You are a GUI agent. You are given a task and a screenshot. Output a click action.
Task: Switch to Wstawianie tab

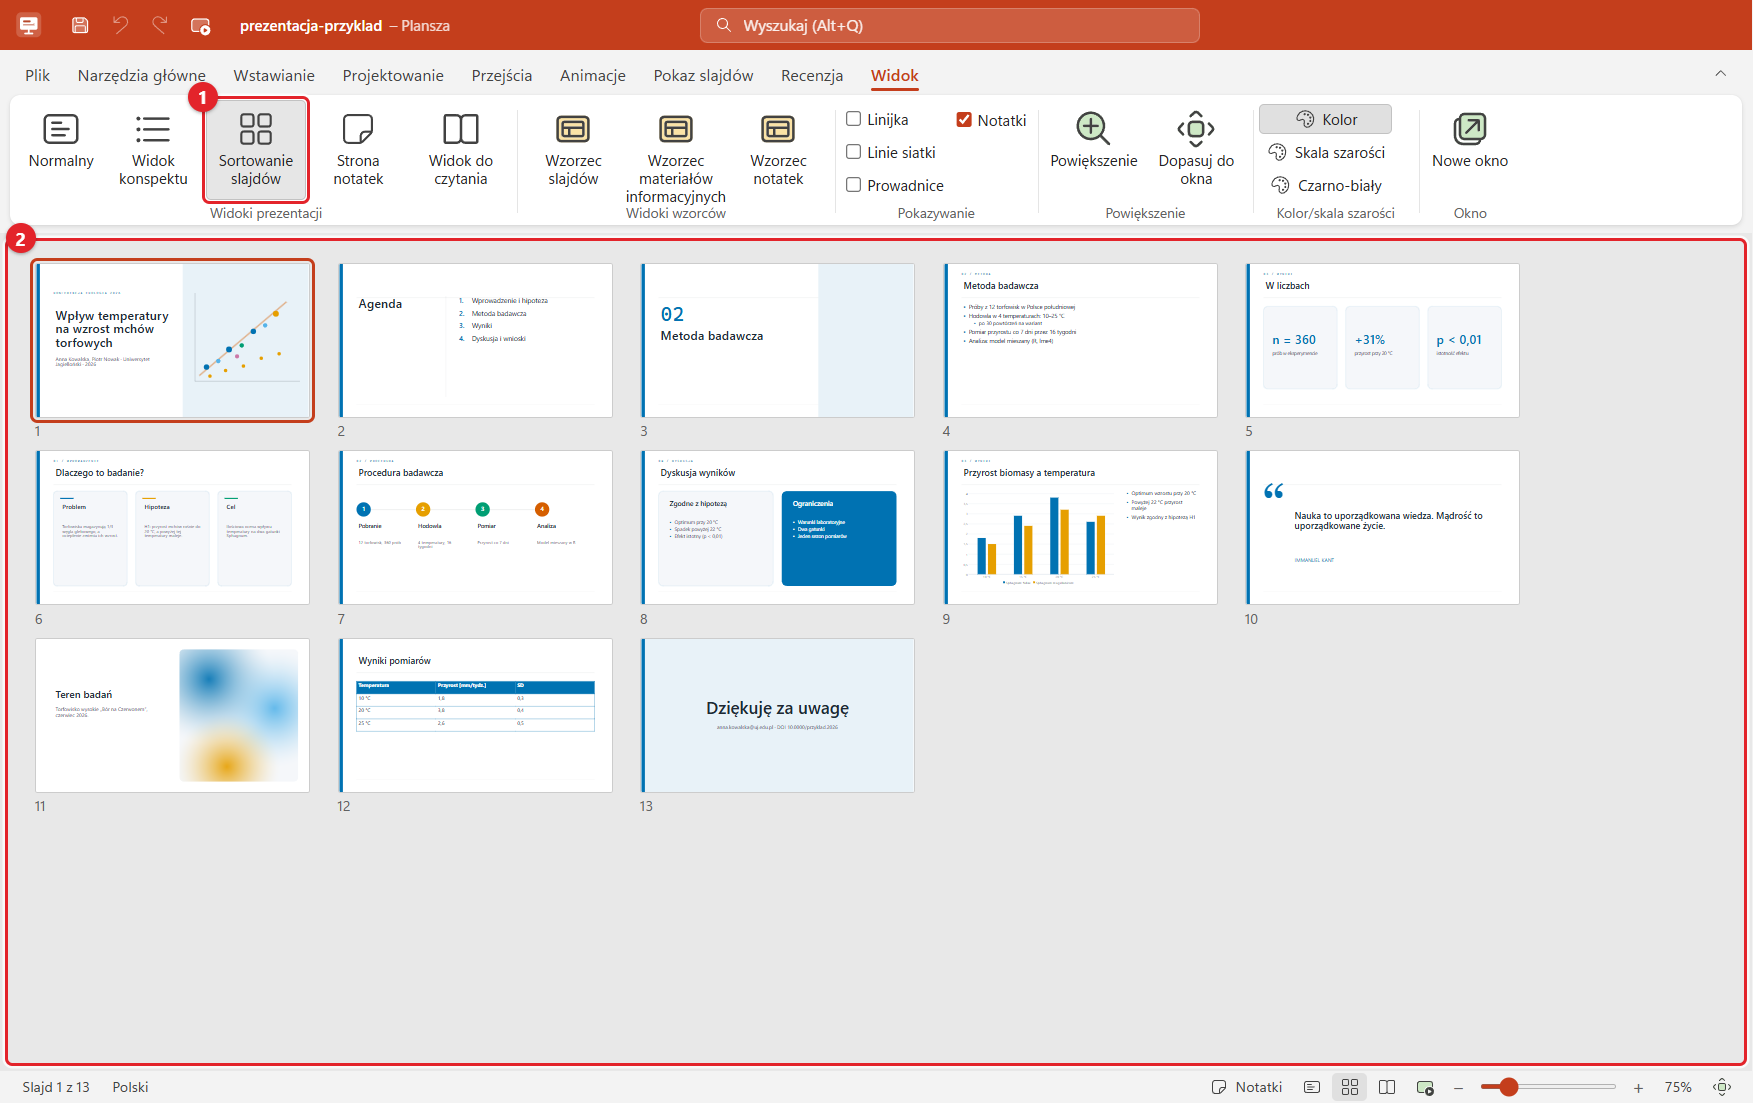point(274,76)
